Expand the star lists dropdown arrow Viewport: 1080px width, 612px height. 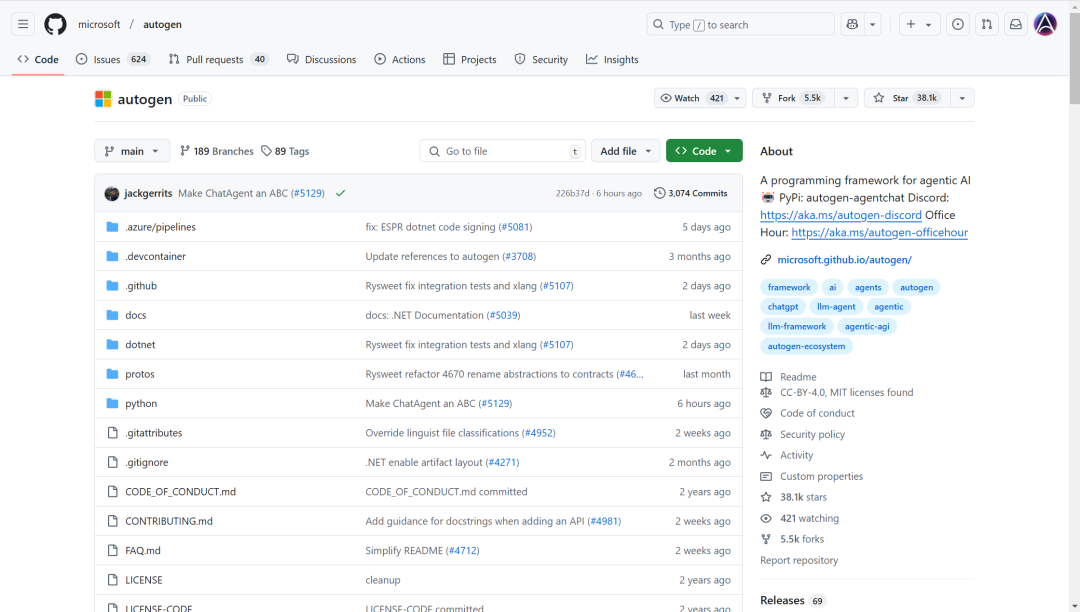[x=962, y=98]
